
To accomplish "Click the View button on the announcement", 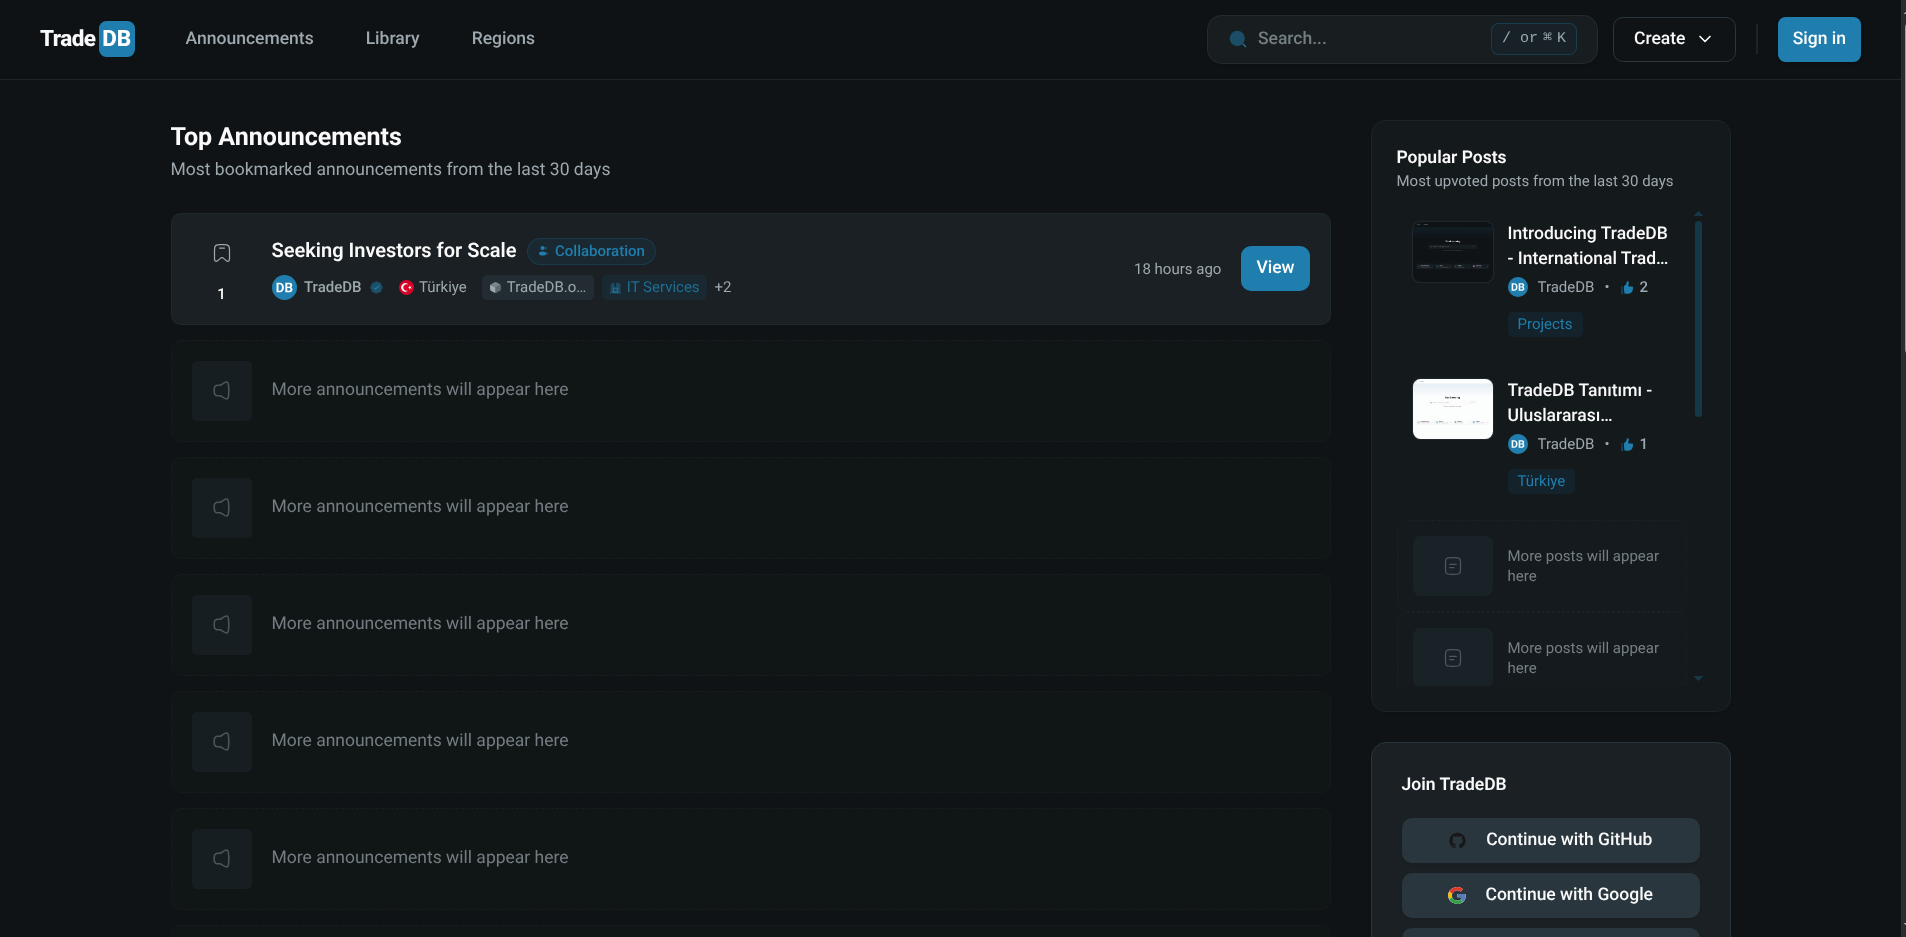I will 1274,268.
